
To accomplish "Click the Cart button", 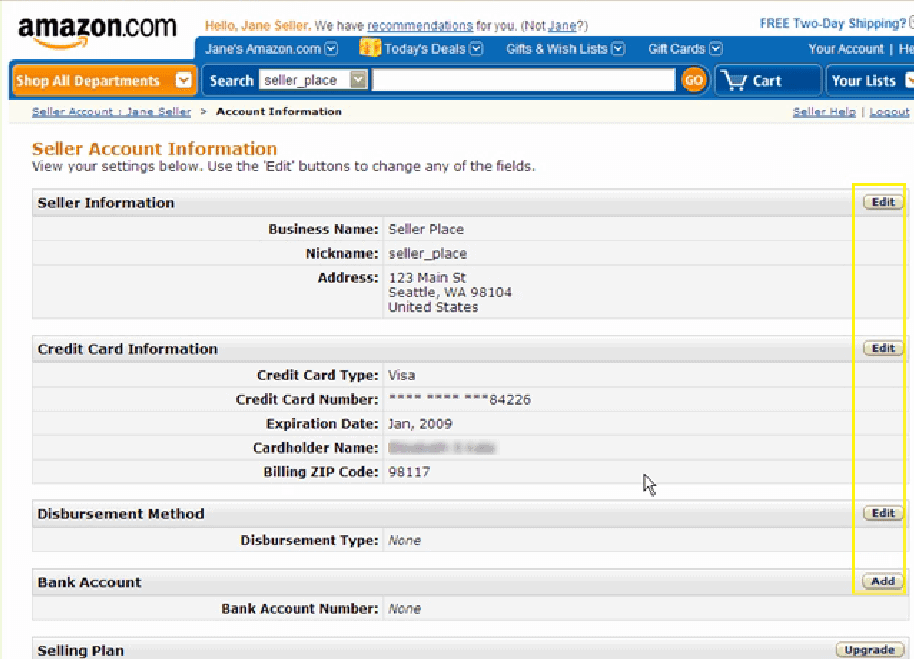I will [768, 80].
